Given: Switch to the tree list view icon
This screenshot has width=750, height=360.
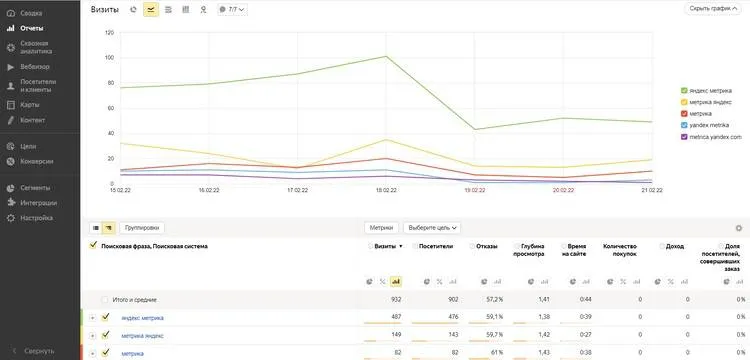Looking at the screenshot, I should click(x=109, y=228).
